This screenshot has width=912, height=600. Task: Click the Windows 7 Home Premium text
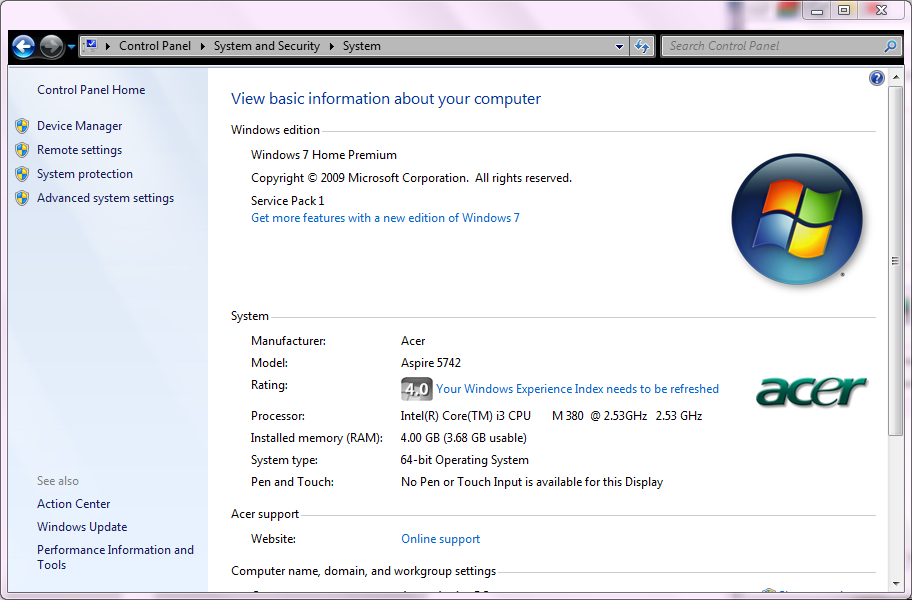coord(323,155)
